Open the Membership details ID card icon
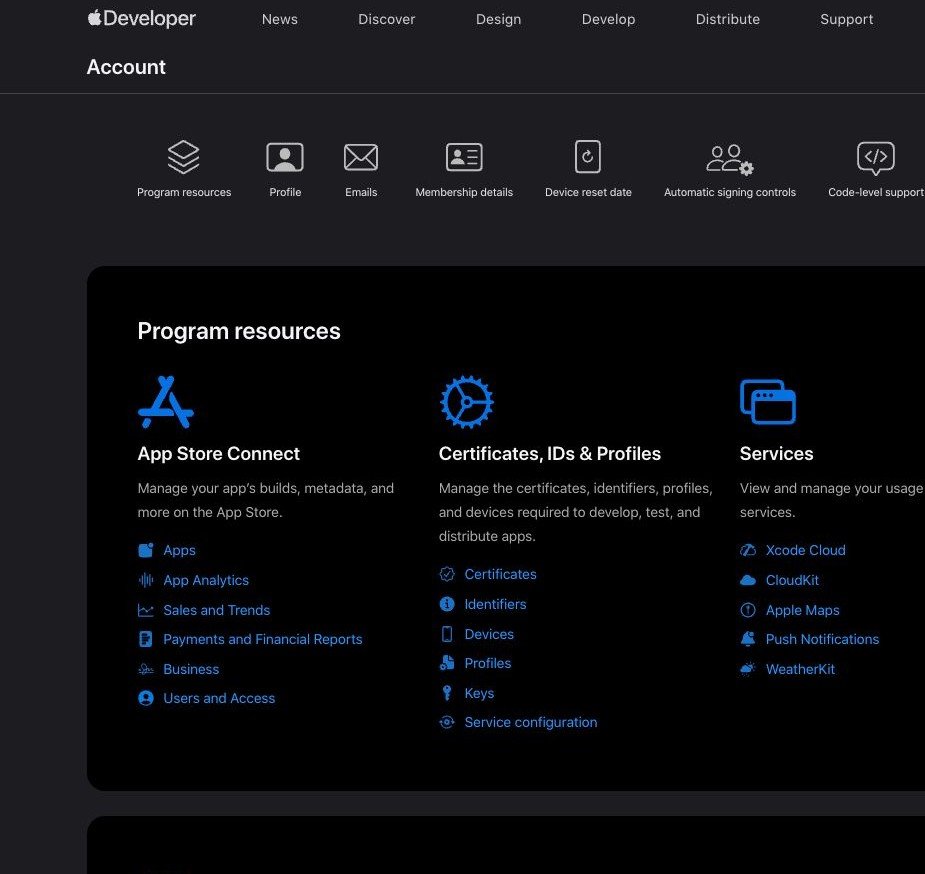The height and width of the screenshot is (874, 925). pos(464,157)
